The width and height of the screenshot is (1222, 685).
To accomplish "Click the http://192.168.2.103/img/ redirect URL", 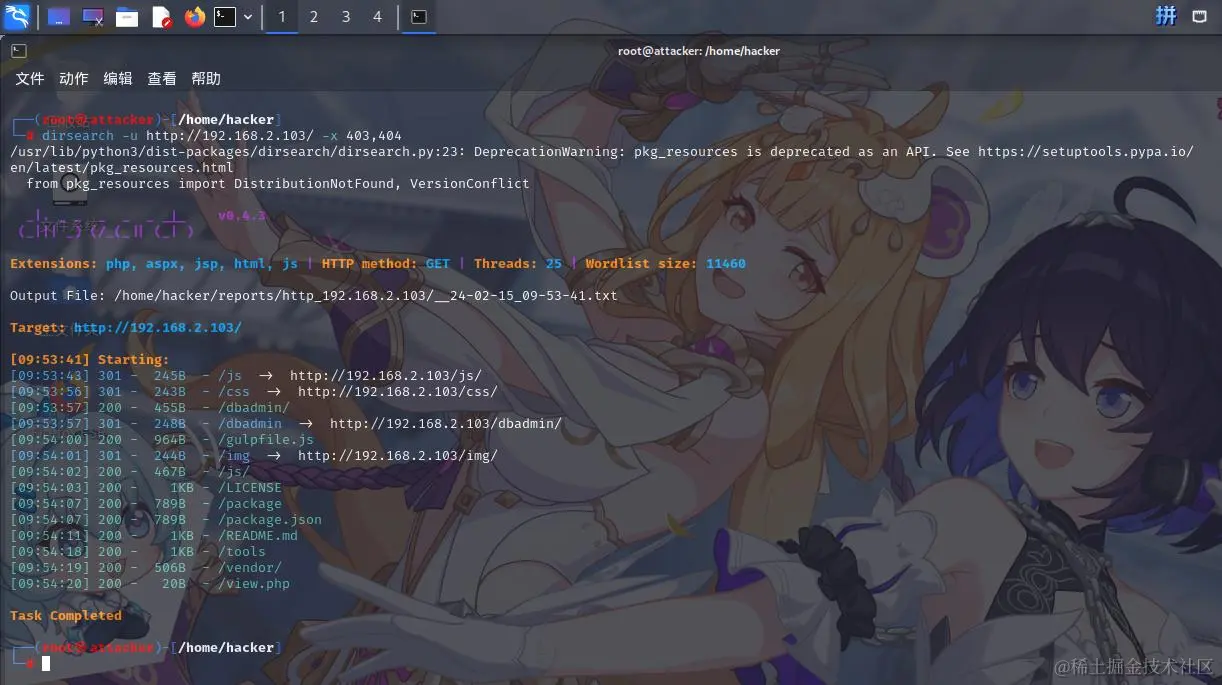I will [x=397, y=456].
